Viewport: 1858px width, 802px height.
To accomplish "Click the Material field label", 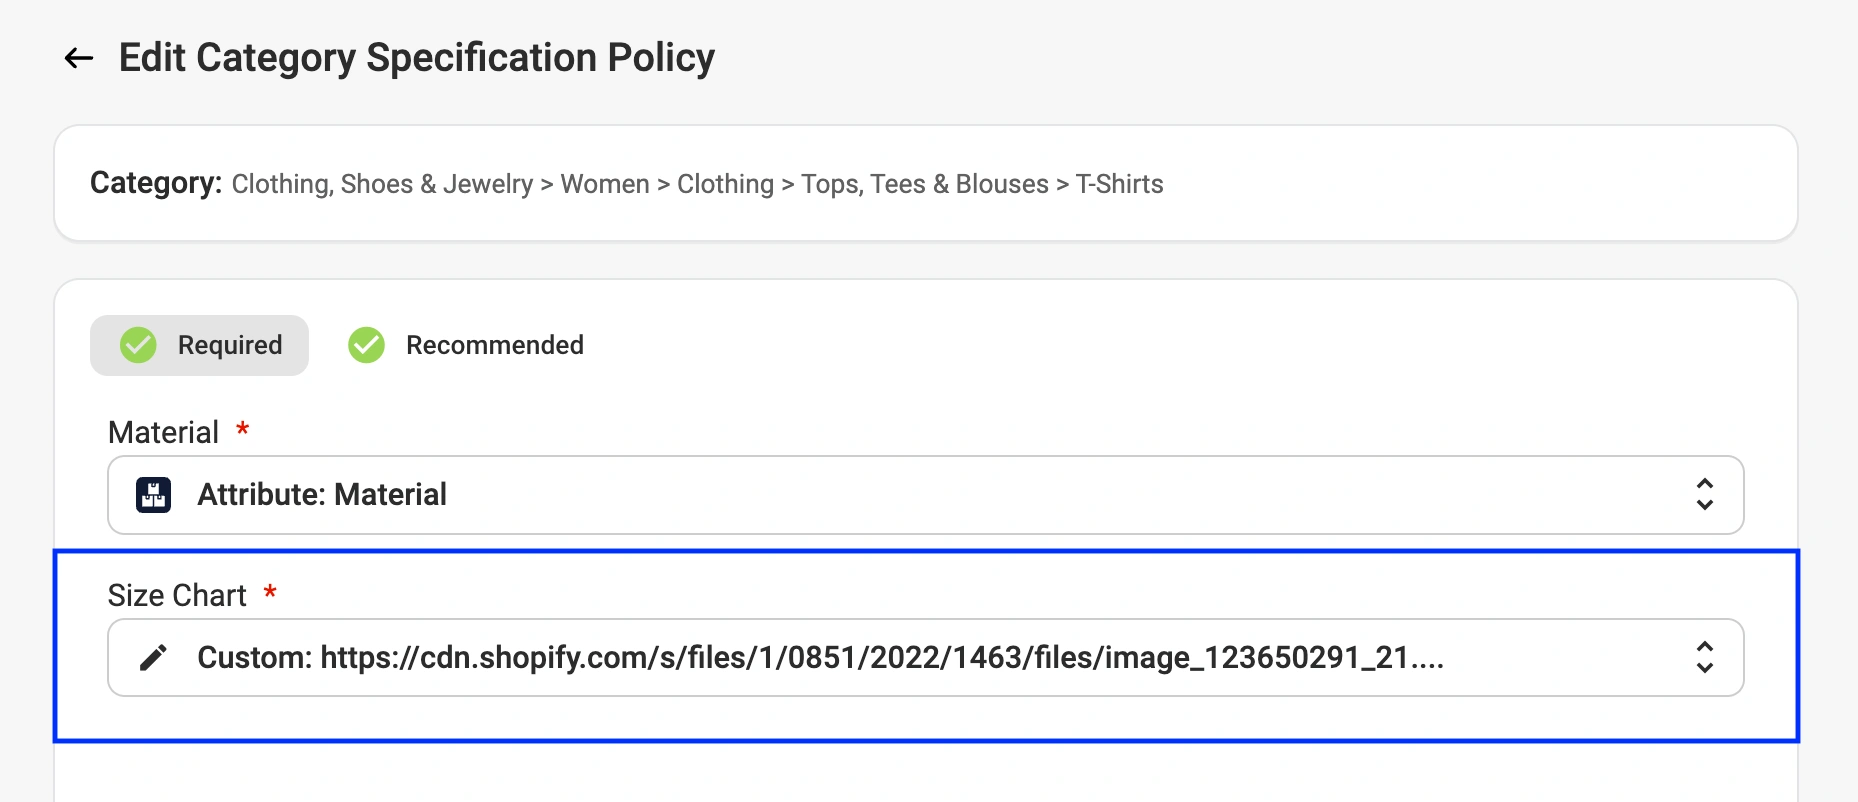I will pyautogui.click(x=163, y=432).
